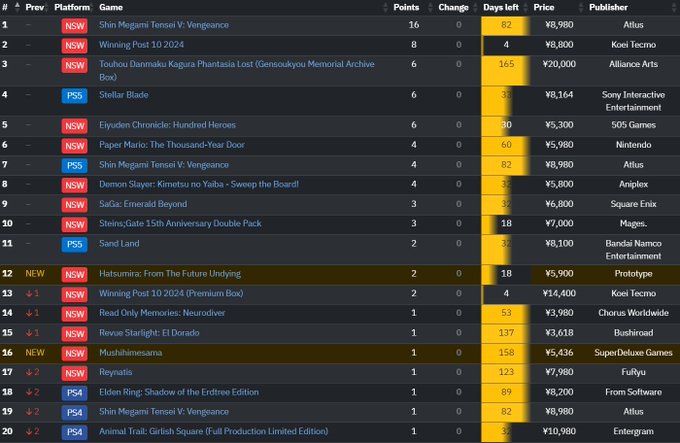The image size is (680, 443).
Task: Click the NSW badge next to Mushihimesama
Action: (75, 353)
